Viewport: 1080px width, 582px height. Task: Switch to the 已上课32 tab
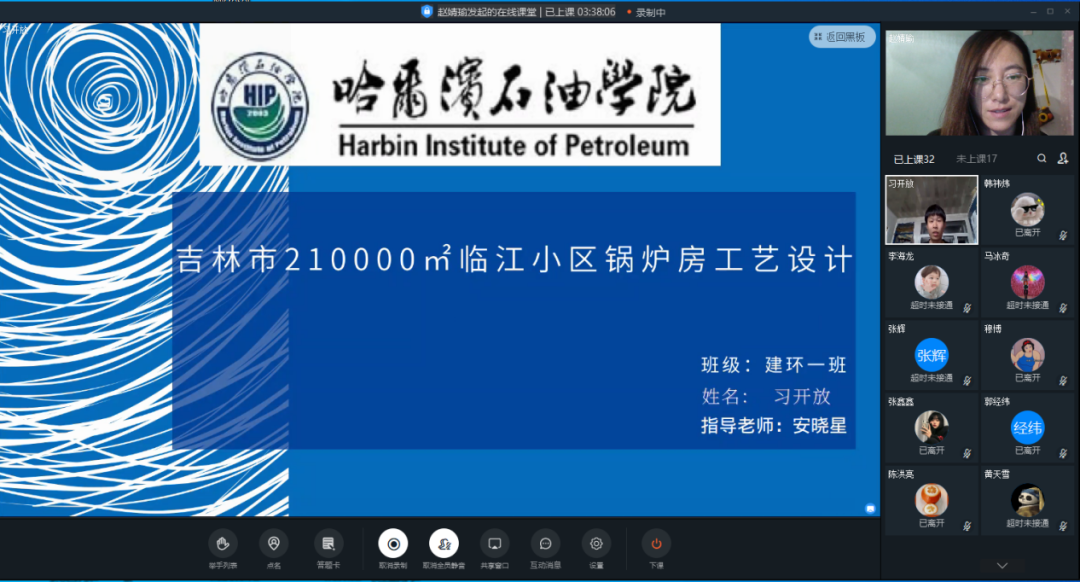tap(914, 159)
